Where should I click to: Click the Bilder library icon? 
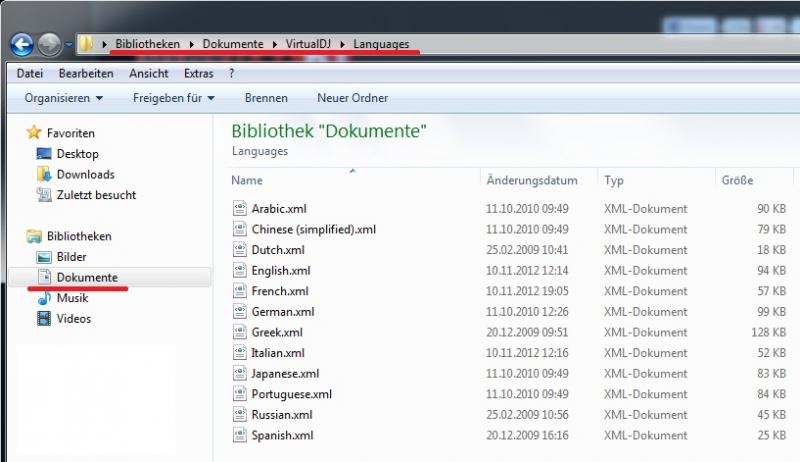(x=43, y=257)
